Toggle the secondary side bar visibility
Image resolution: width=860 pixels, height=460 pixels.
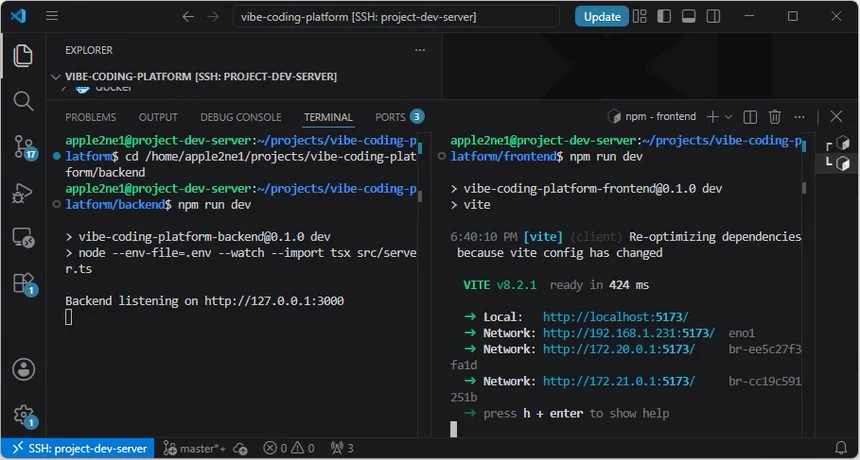(x=714, y=16)
